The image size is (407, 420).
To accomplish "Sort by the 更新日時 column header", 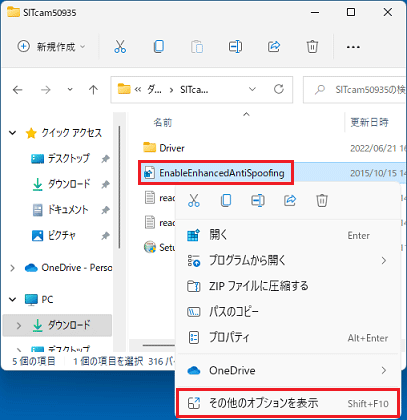I will pos(369,122).
